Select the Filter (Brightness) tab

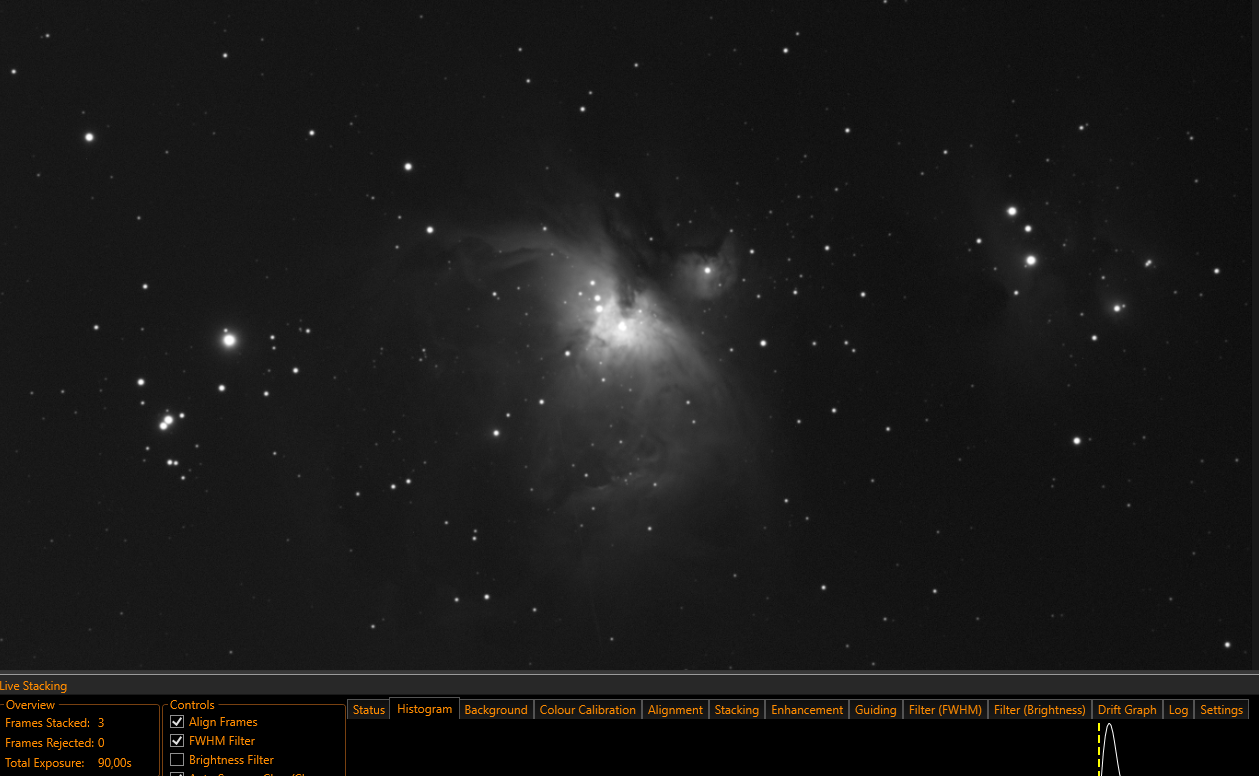[1040, 710]
